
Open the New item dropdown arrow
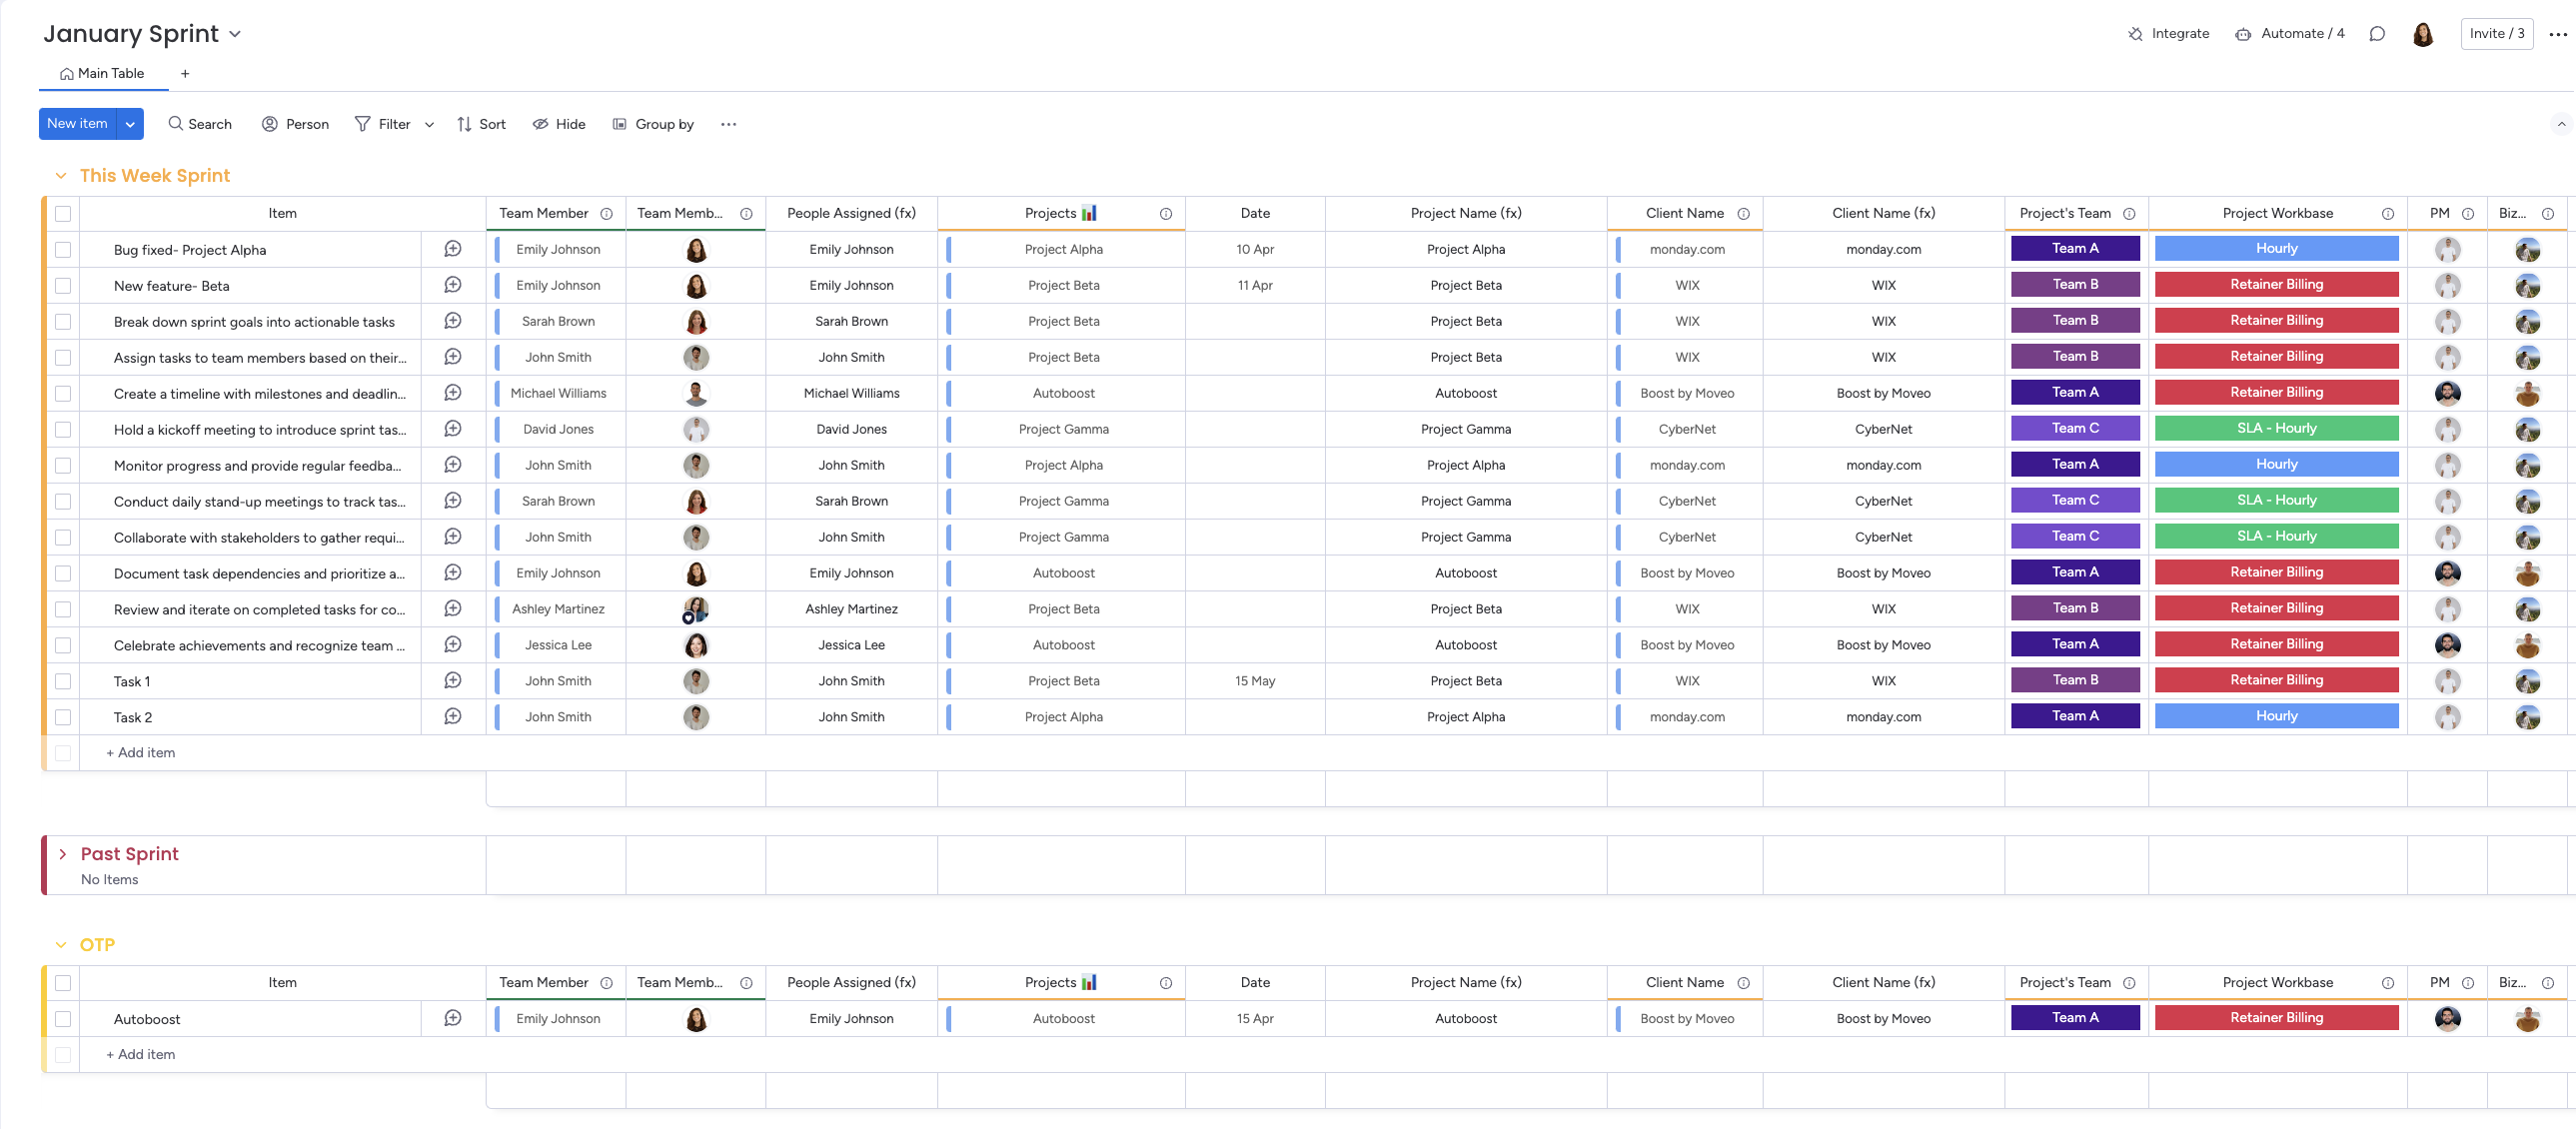pos(130,124)
